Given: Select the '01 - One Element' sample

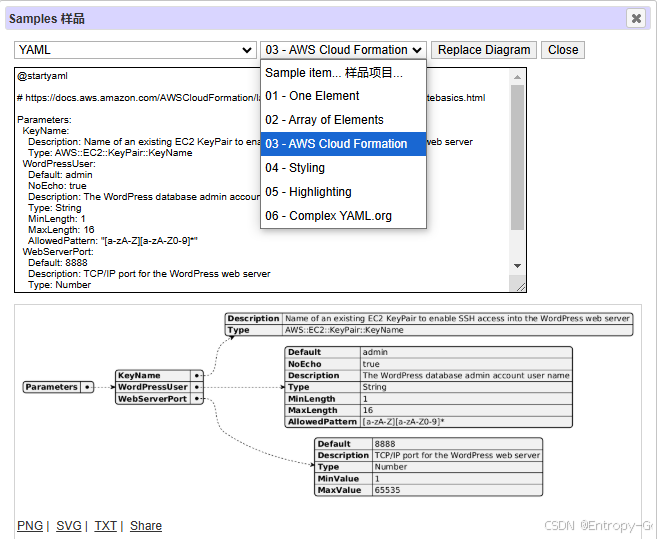Looking at the screenshot, I should coord(343,96).
